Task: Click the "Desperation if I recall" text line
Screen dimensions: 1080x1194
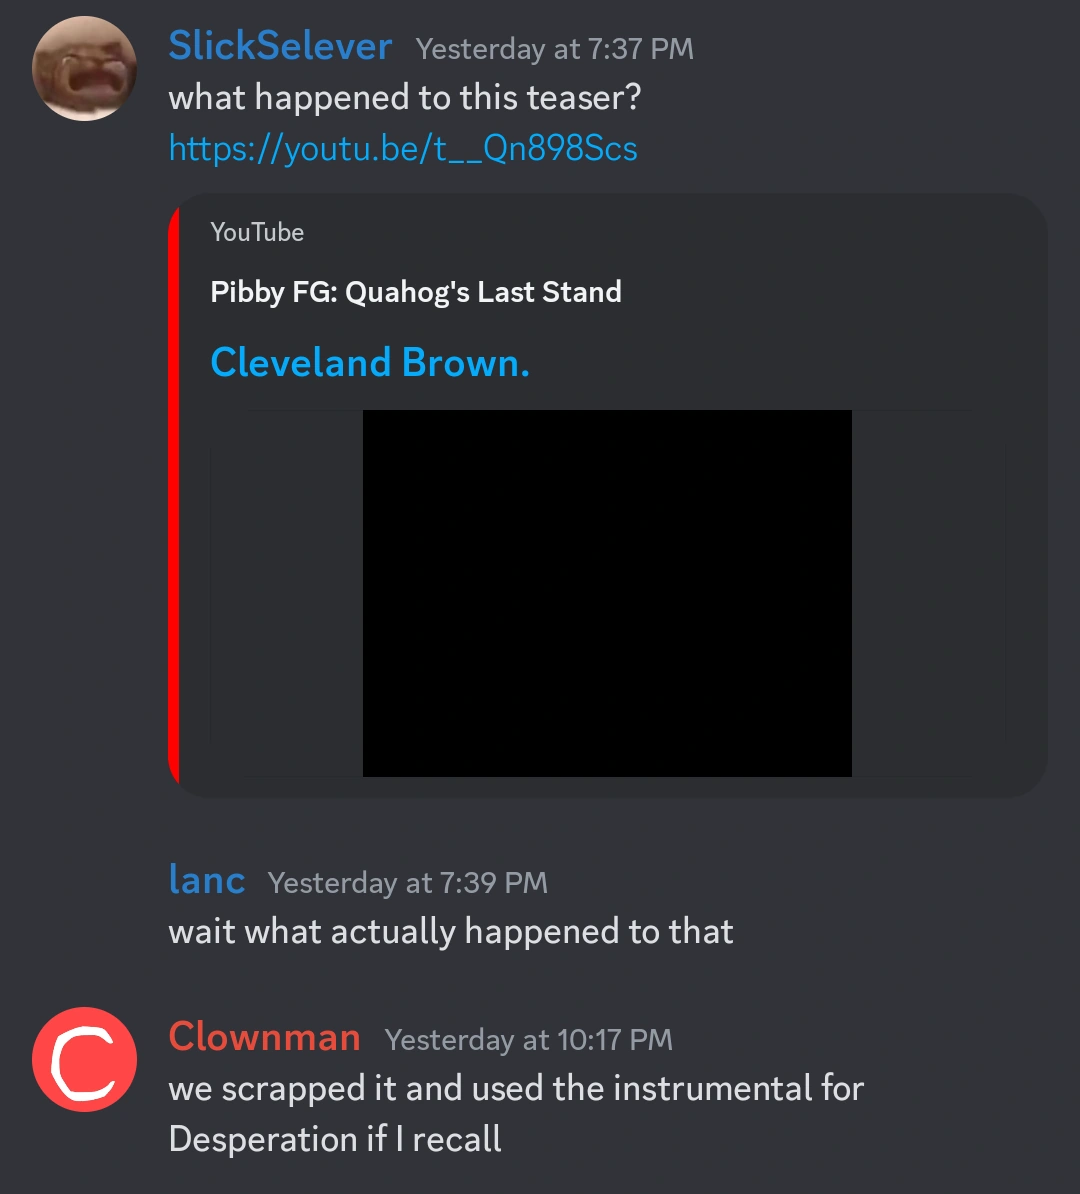Action: (x=335, y=1139)
